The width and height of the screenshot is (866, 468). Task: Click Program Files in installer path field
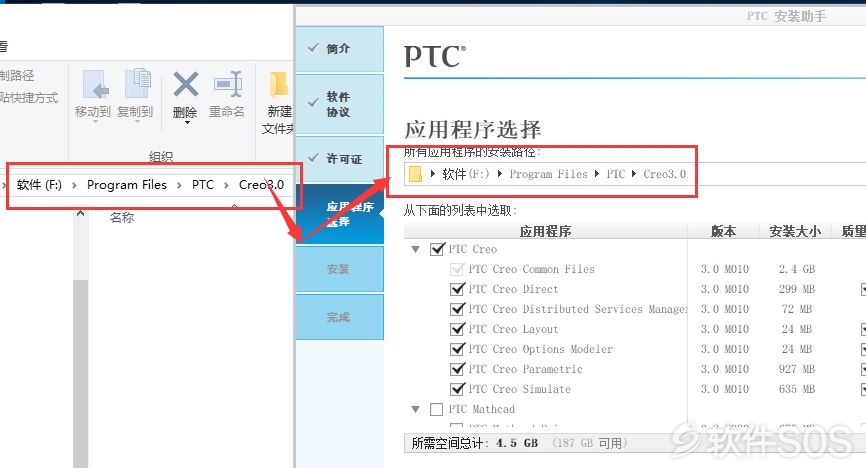(548, 174)
